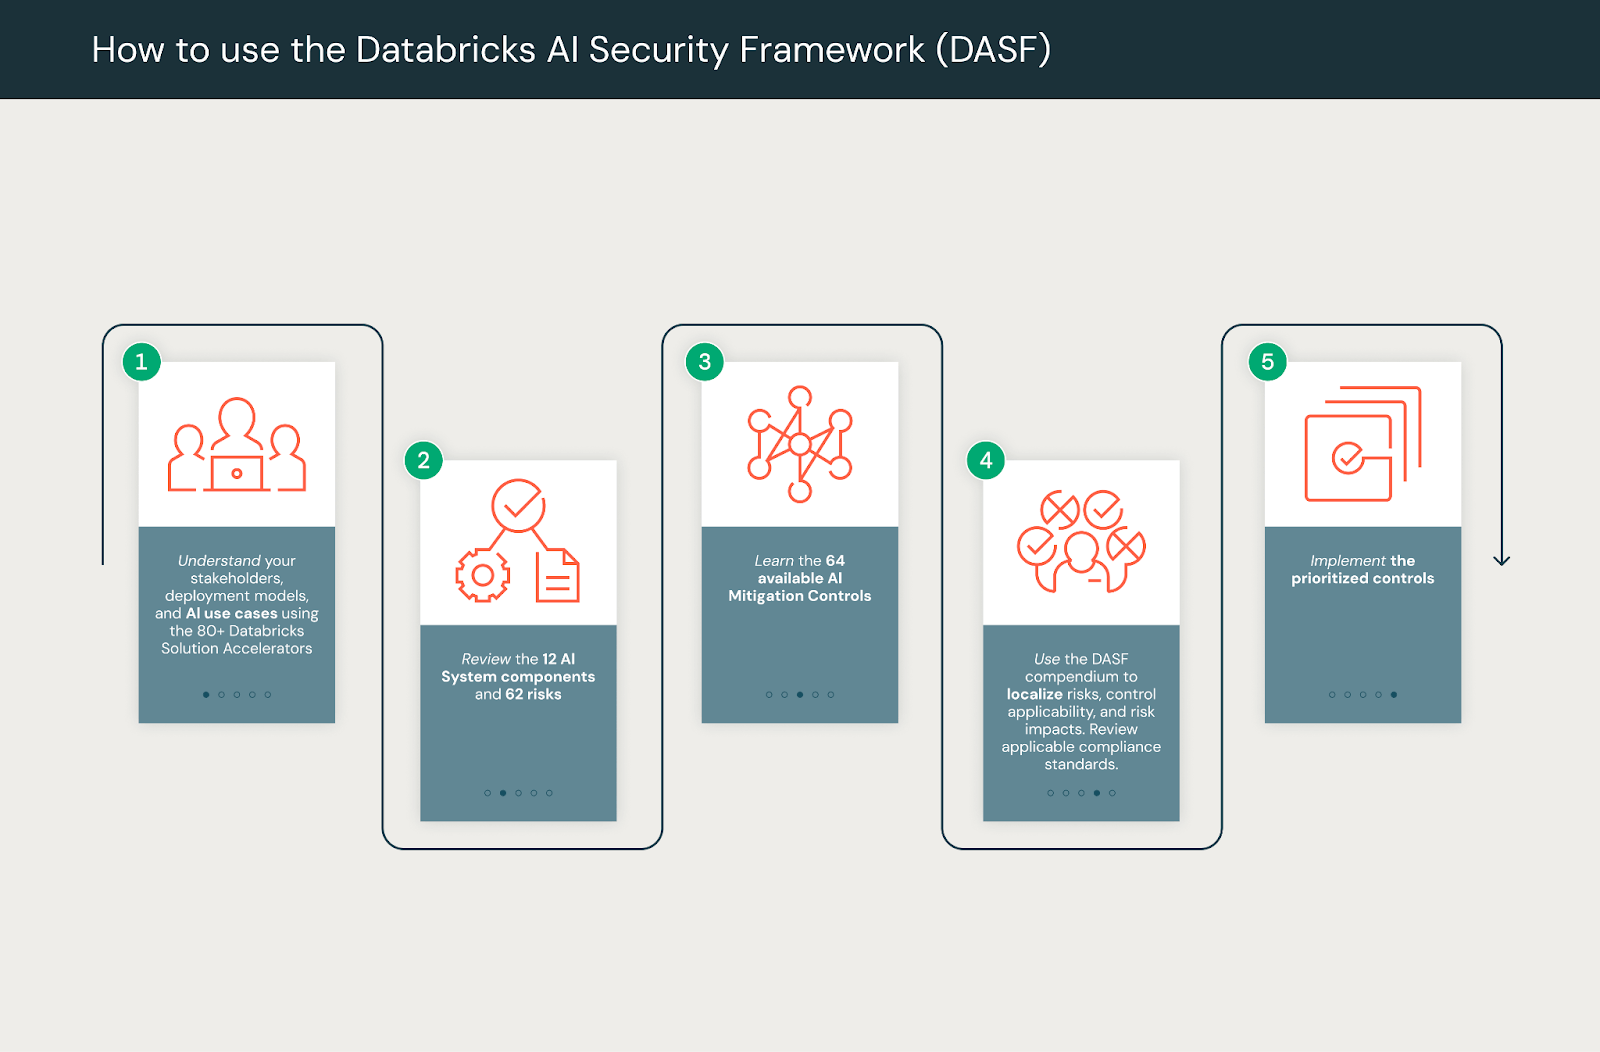Select the filled first dot on the Understand card
Screen dimensions: 1600x1052
(x=206, y=694)
